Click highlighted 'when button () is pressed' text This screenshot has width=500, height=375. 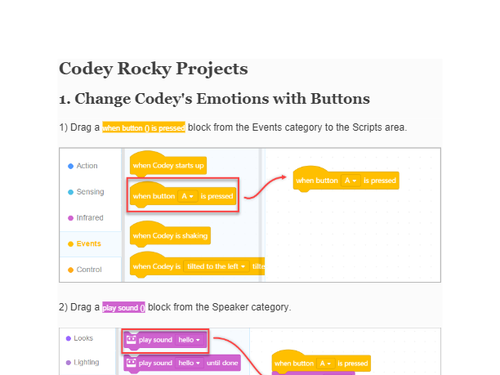tap(144, 128)
